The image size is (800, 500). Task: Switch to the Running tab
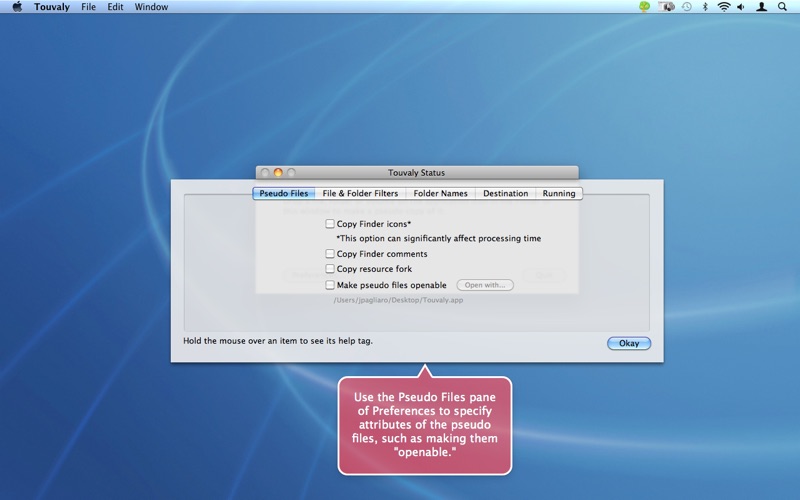559,193
